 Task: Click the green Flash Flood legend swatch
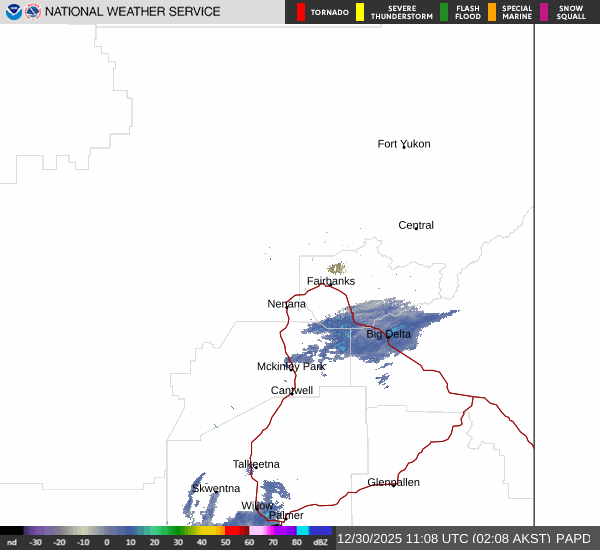[x=444, y=12]
